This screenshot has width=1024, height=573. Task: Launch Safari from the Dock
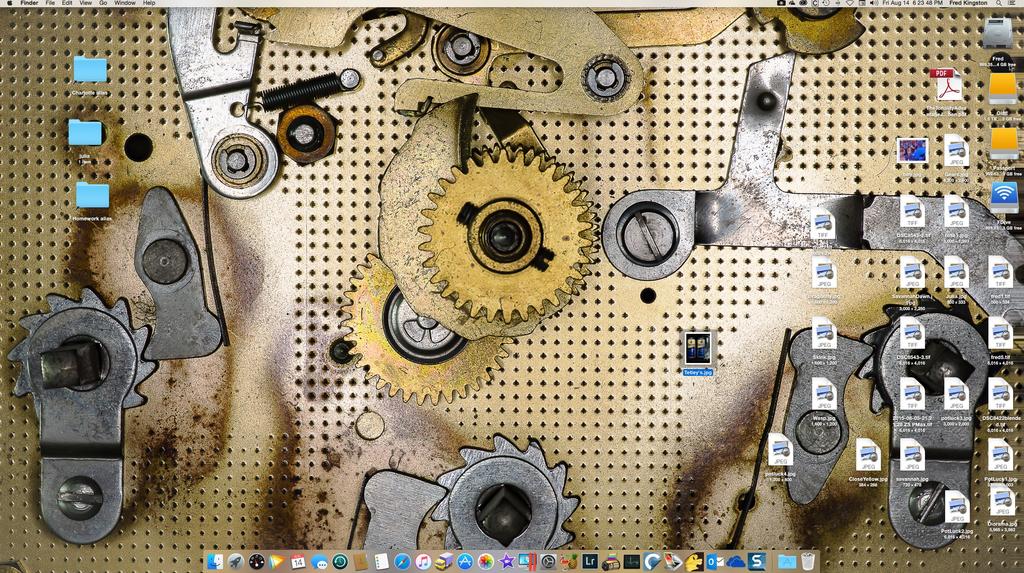[402, 562]
